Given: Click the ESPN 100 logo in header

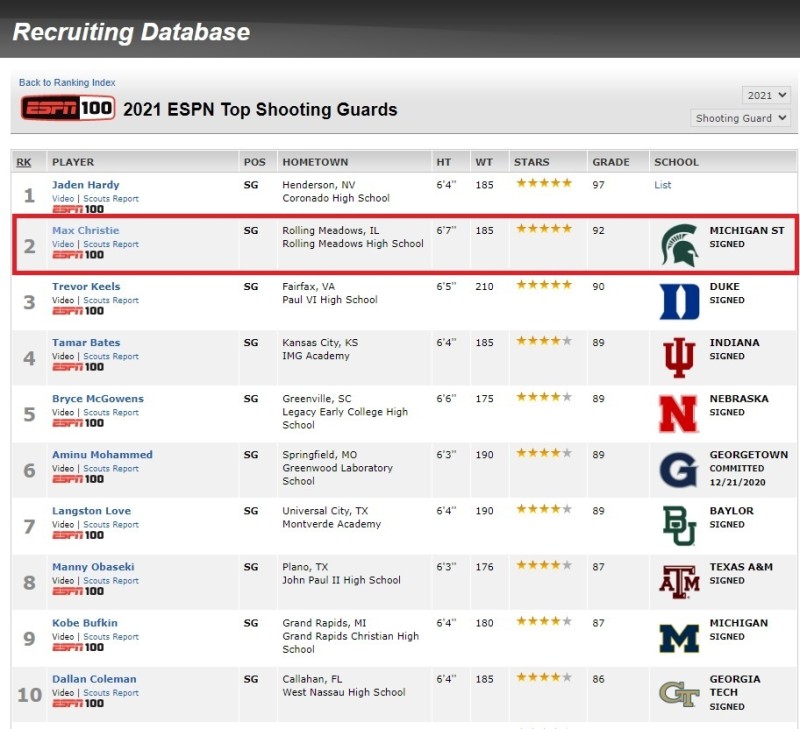Looking at the screenshot, I should 68,108.
